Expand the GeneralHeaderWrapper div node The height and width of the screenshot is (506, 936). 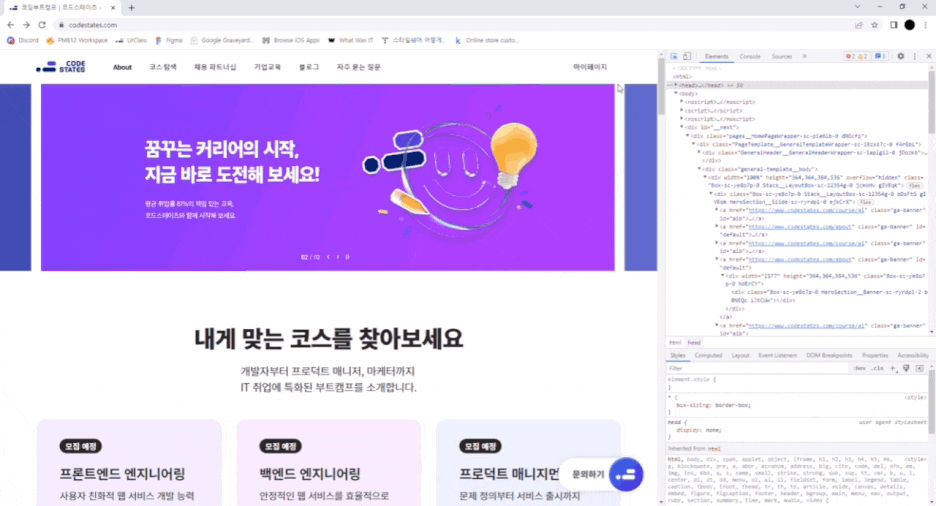coord(699,152)
